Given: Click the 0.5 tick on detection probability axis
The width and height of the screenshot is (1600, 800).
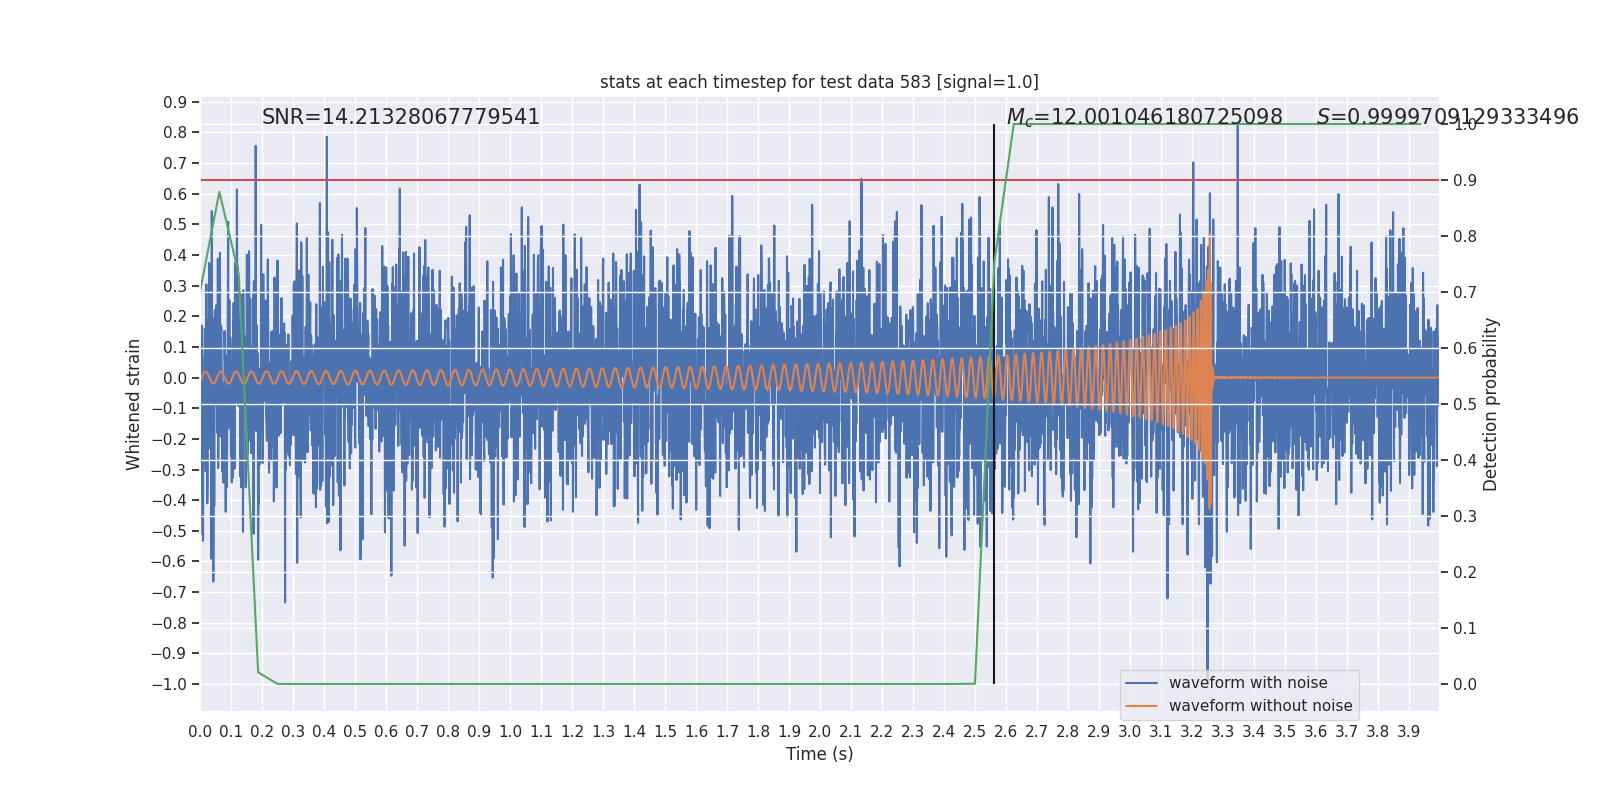Looking at the screenshot, I should coord(1464,404).
